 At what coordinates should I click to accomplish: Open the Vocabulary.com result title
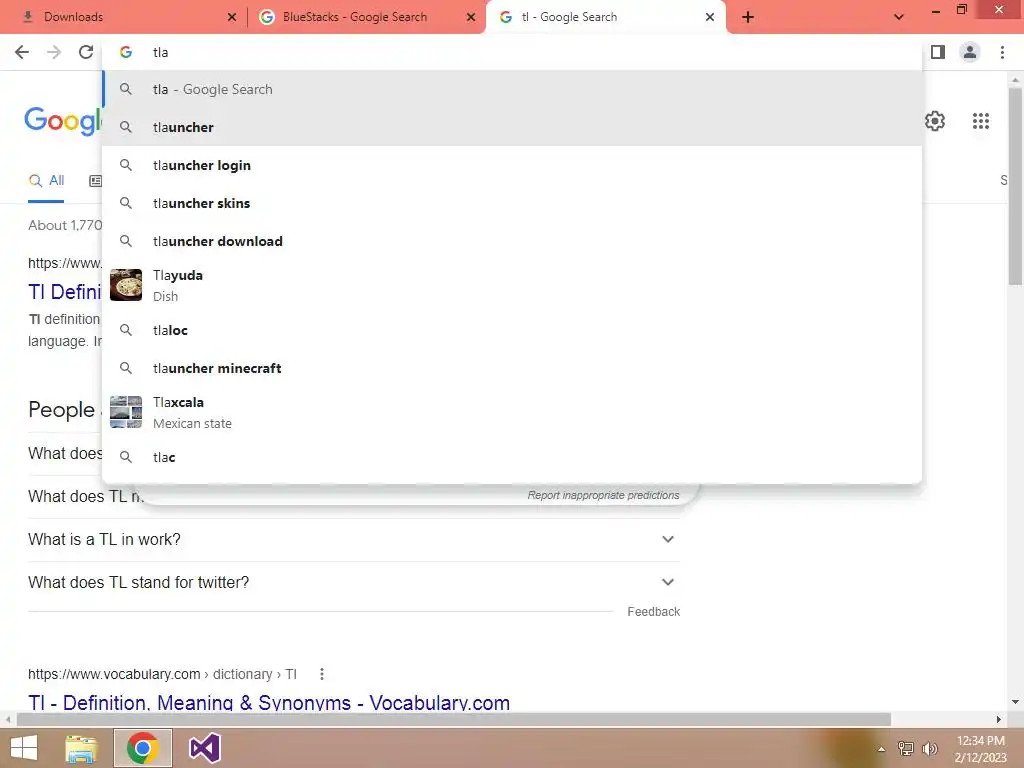coord(269,703)
